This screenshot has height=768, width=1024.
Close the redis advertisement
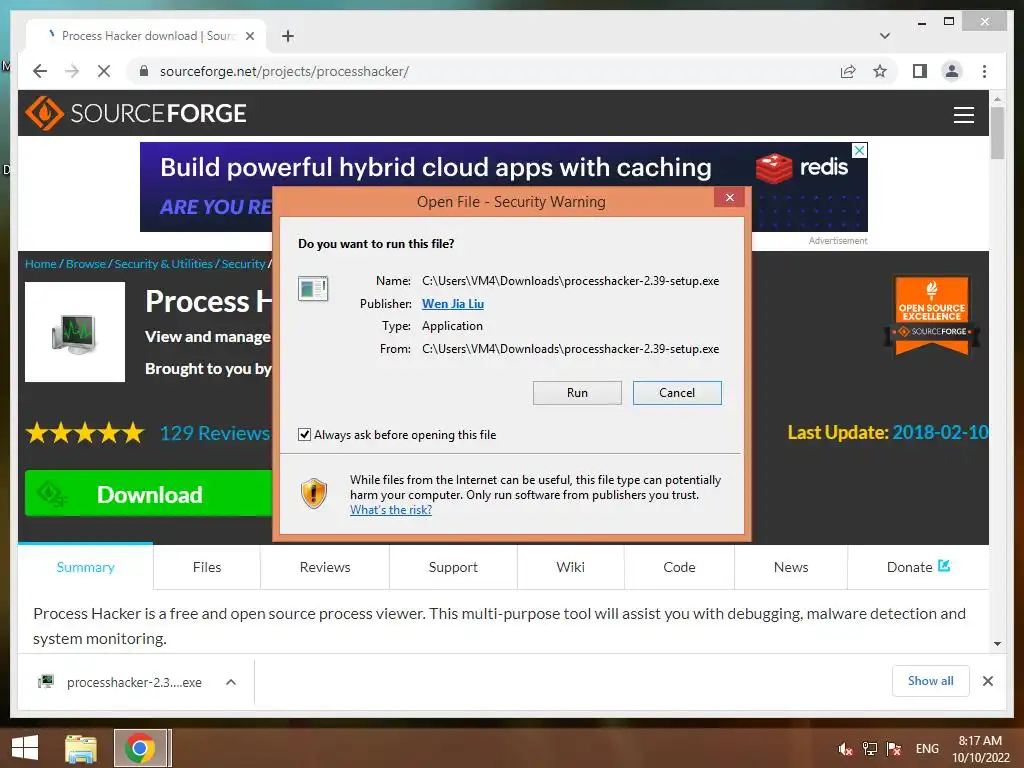pos(860,150)
